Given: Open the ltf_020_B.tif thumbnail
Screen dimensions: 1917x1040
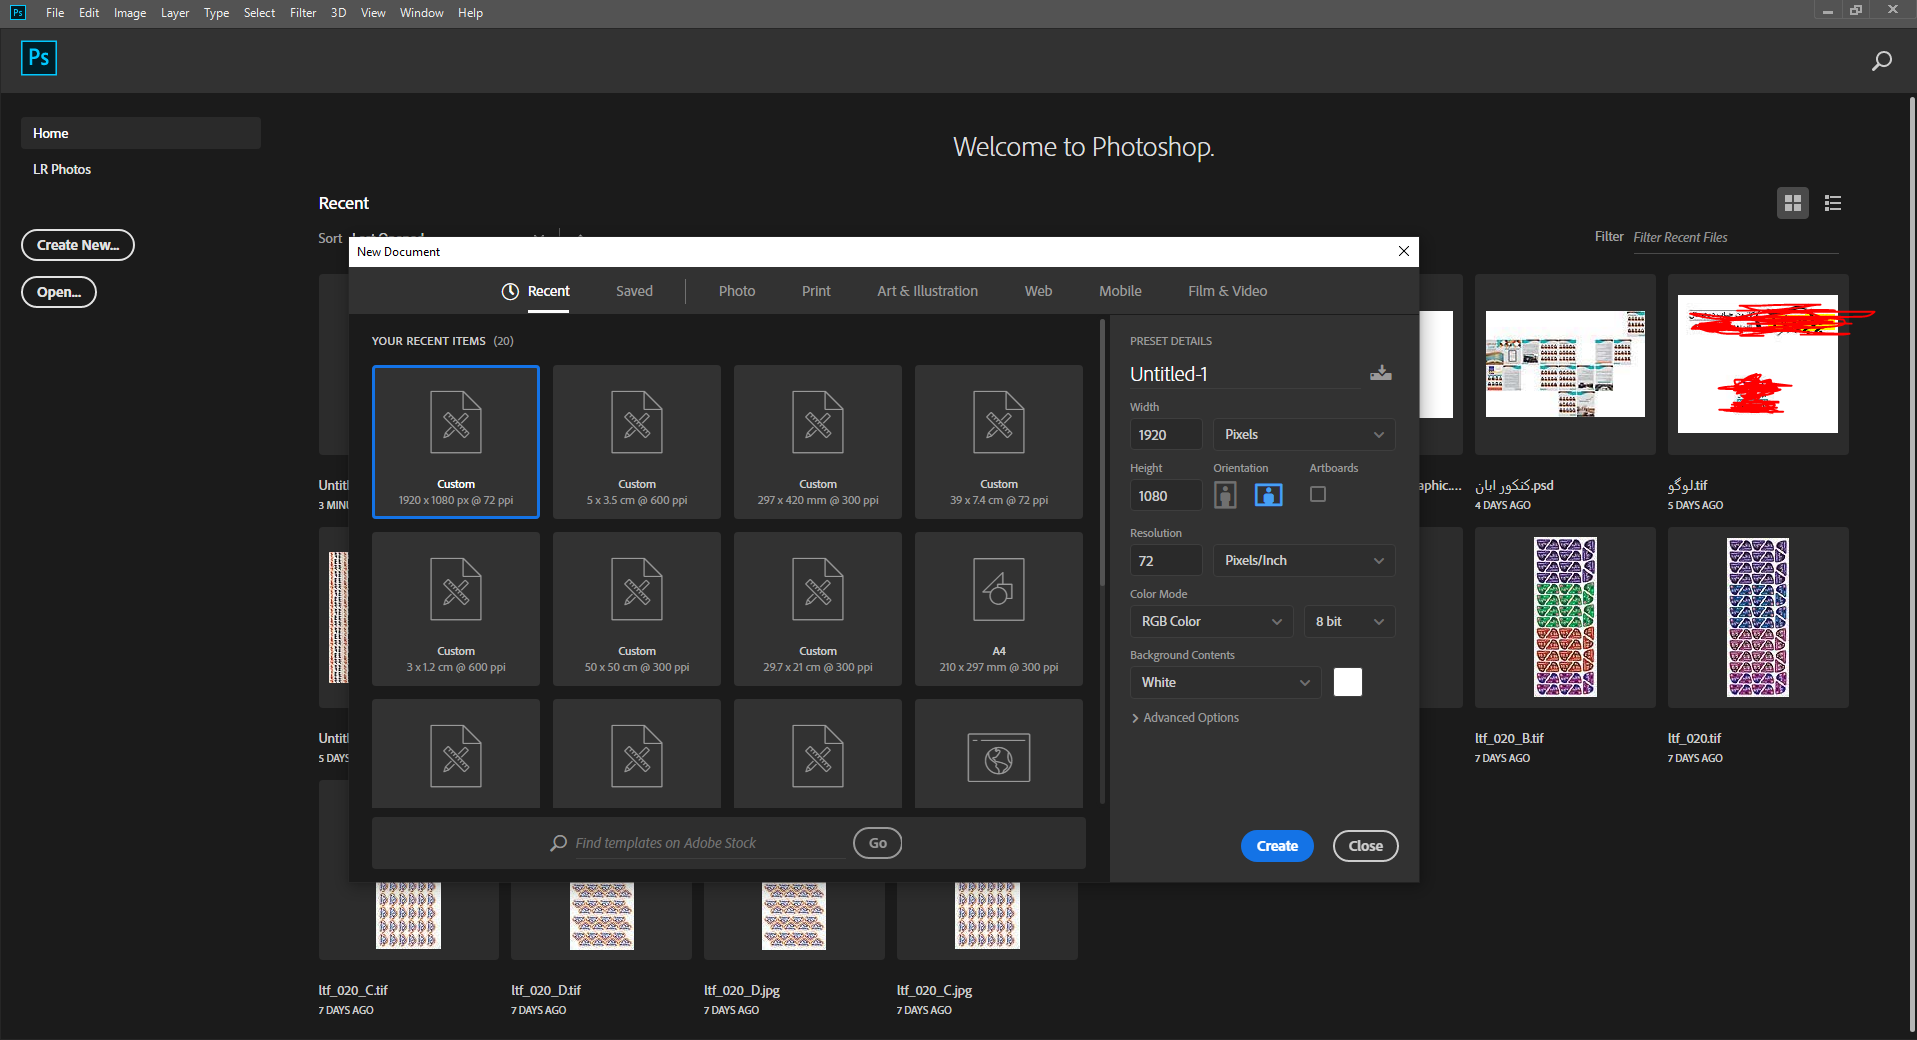Looking at the screenshot, I should point(1565,617).
